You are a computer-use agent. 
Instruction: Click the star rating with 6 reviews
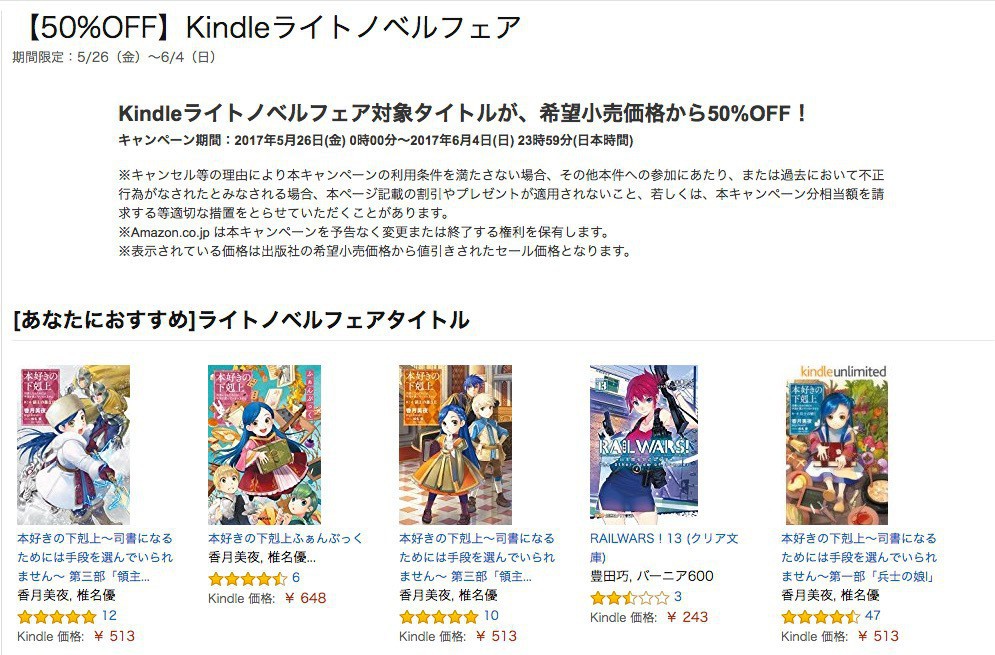247,578
